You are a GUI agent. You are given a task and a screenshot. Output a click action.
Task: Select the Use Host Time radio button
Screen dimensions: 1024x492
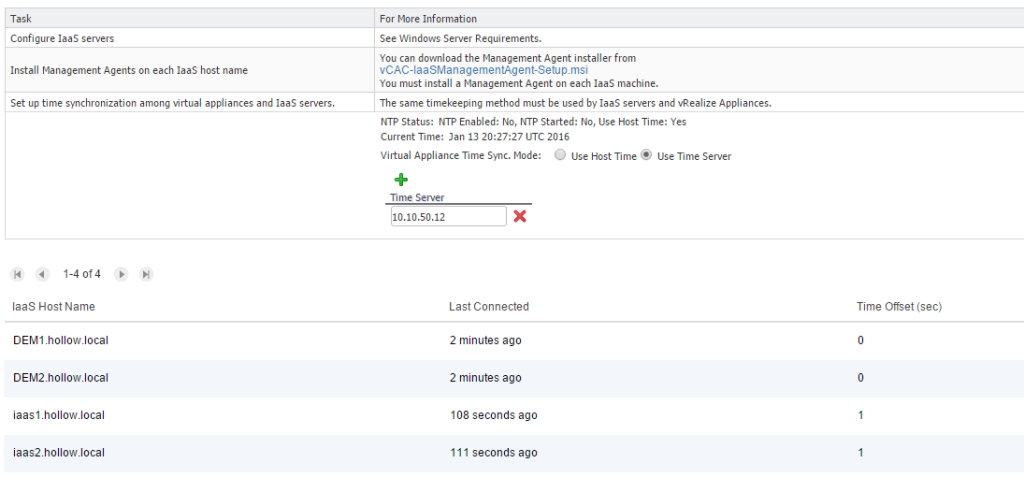[561, 156]
